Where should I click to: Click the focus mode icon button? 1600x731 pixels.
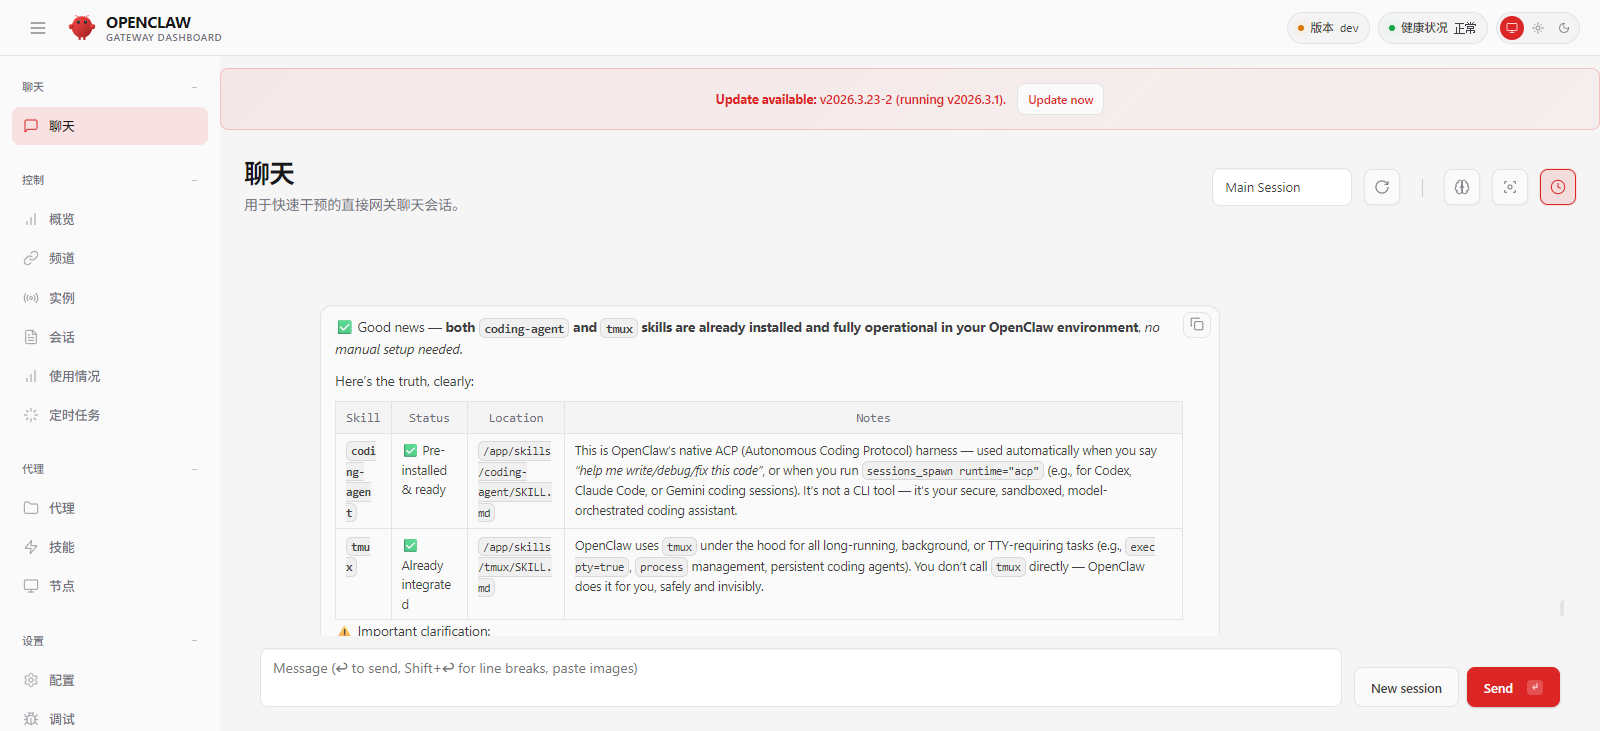tap(1510, 187)
